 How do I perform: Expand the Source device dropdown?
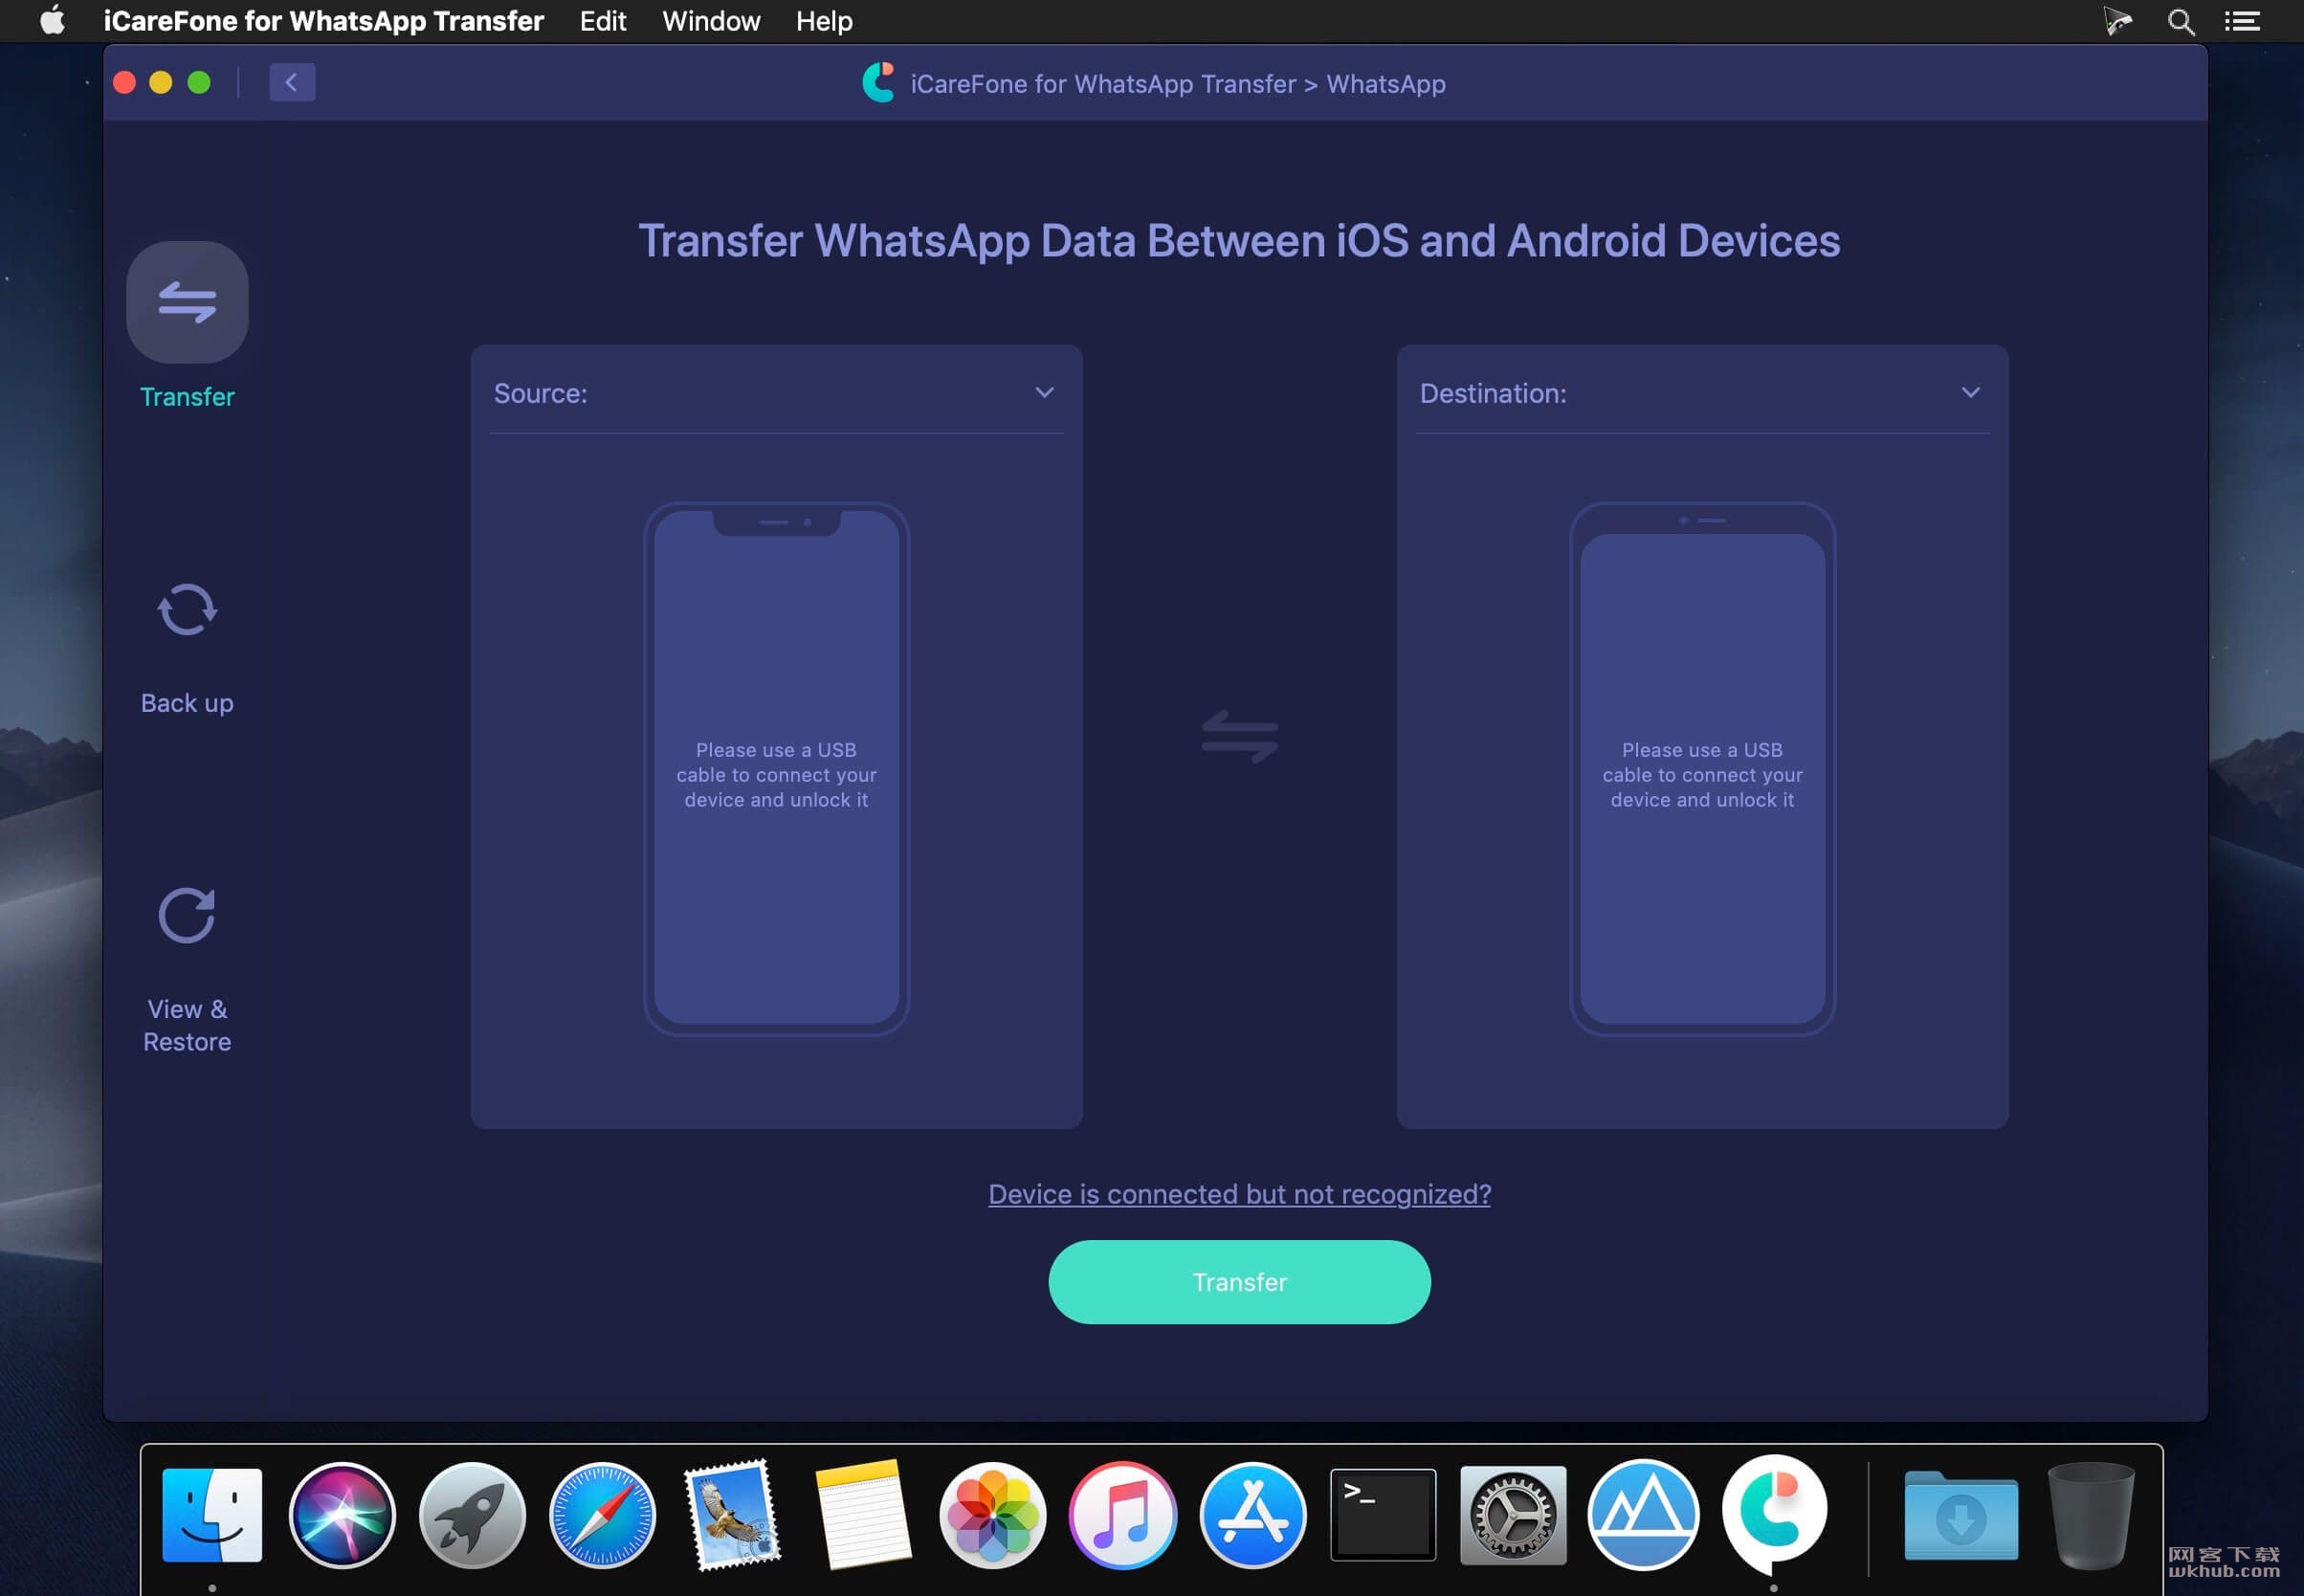(x=1044, y=393)
